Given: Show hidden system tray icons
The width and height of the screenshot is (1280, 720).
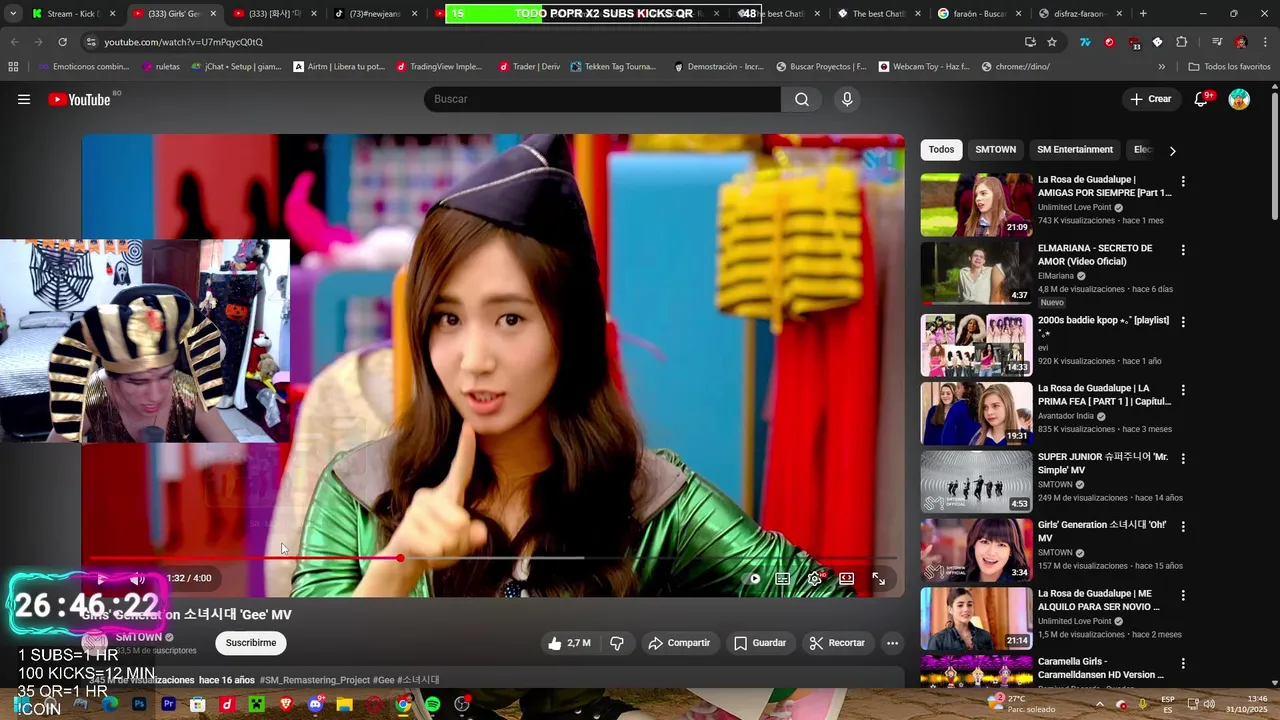Looking at the screenshot, I should tap(1098, 704).
